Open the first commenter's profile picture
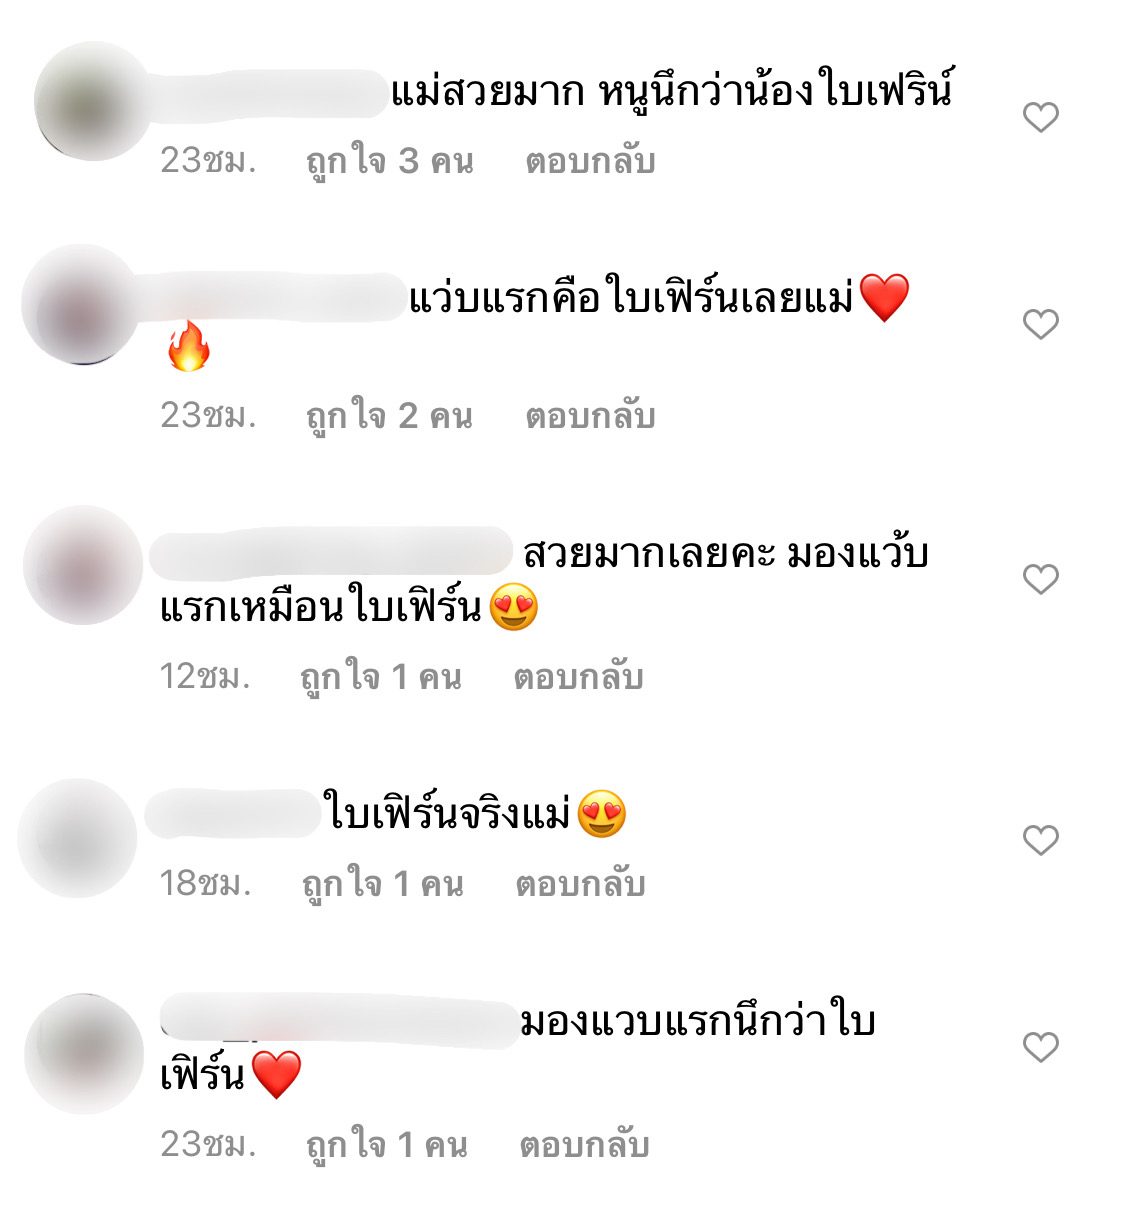Screen dimensions: 1125x1208 pyautogui.click(x=93, y=101)
